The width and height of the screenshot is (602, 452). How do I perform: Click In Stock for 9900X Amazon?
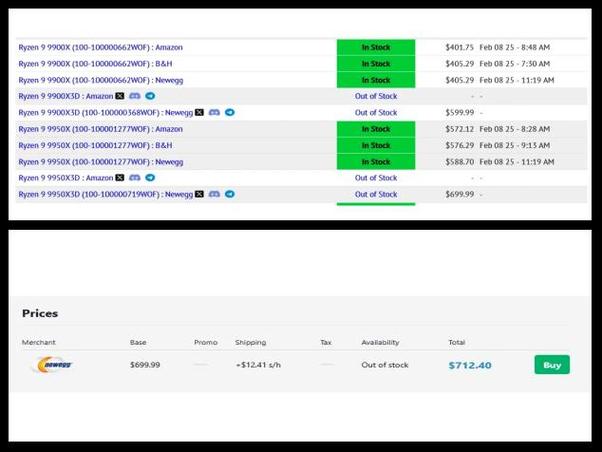[376, 47]
